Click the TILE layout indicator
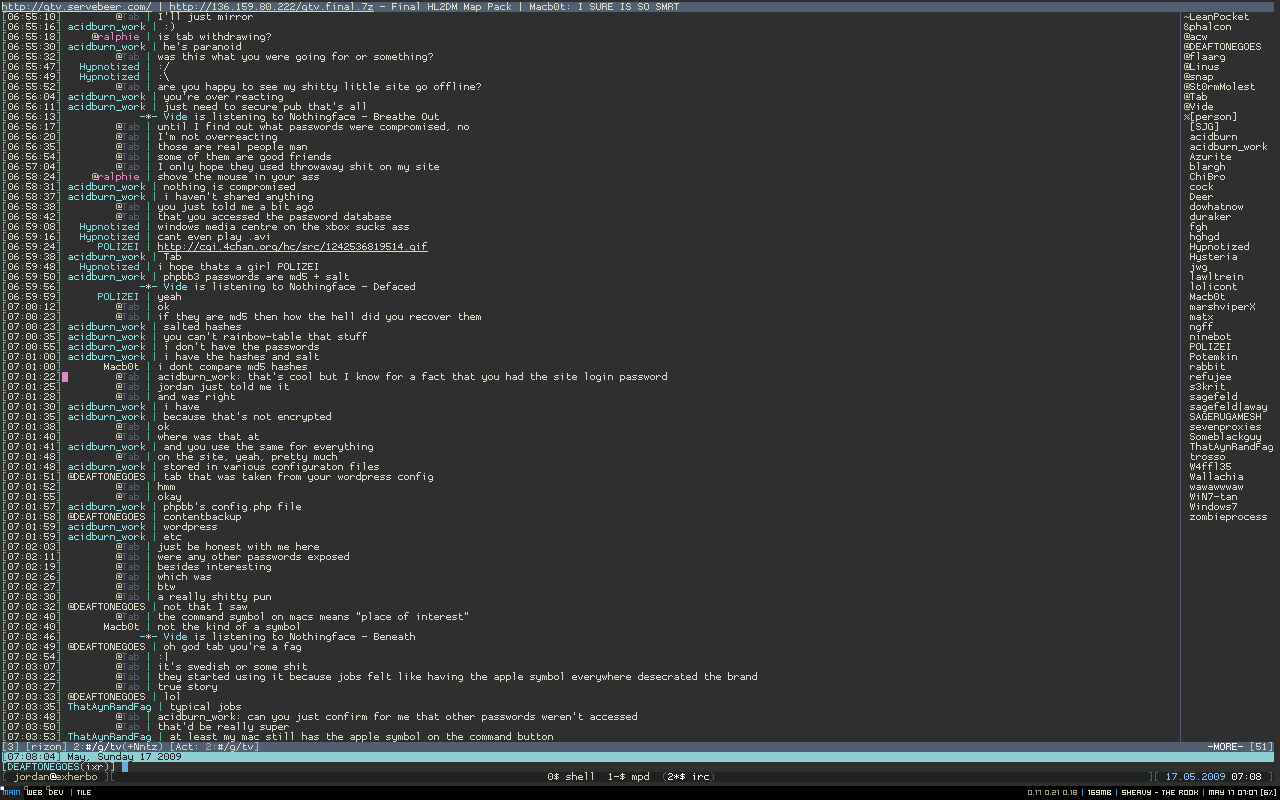This screenshot has width=1280, height=800. [x=84, y=792]
